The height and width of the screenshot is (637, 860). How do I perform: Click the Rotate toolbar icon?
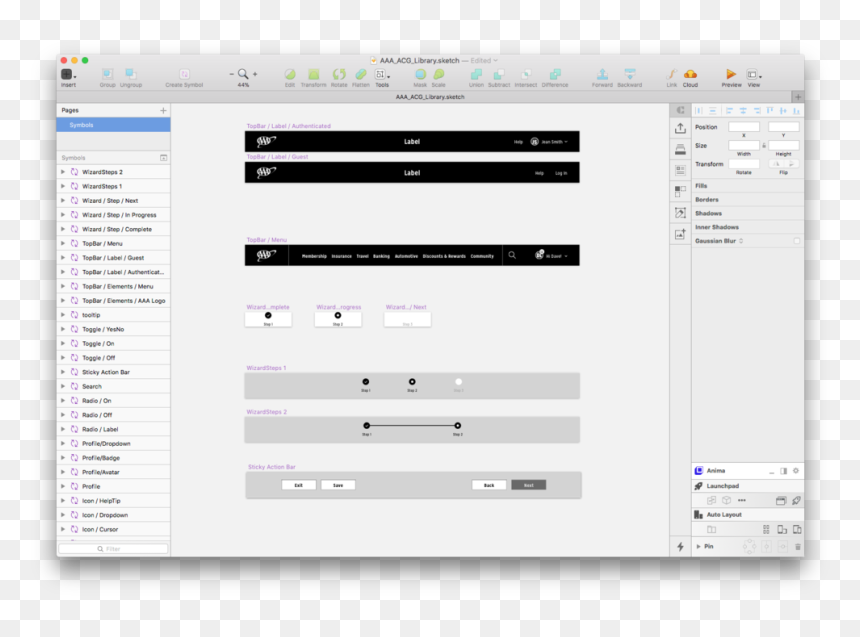(339, 74)
